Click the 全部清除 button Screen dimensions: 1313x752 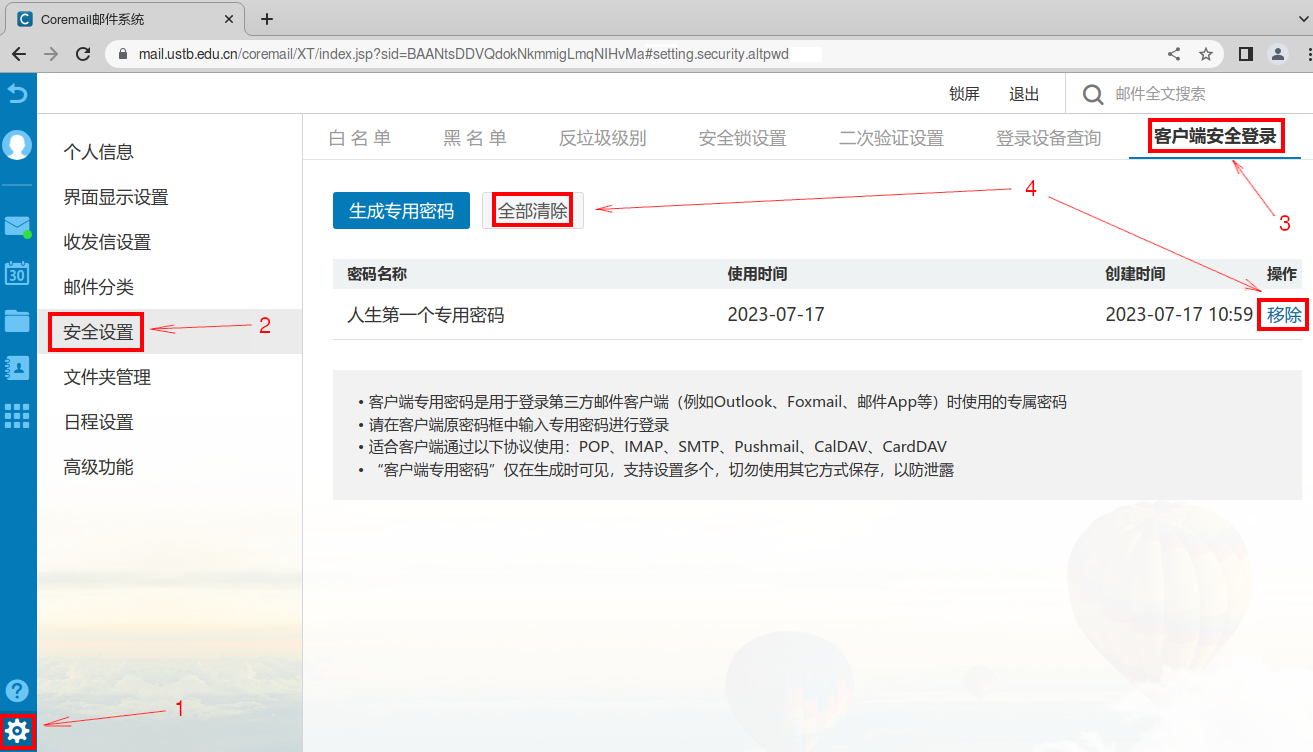tap(533, 211)
